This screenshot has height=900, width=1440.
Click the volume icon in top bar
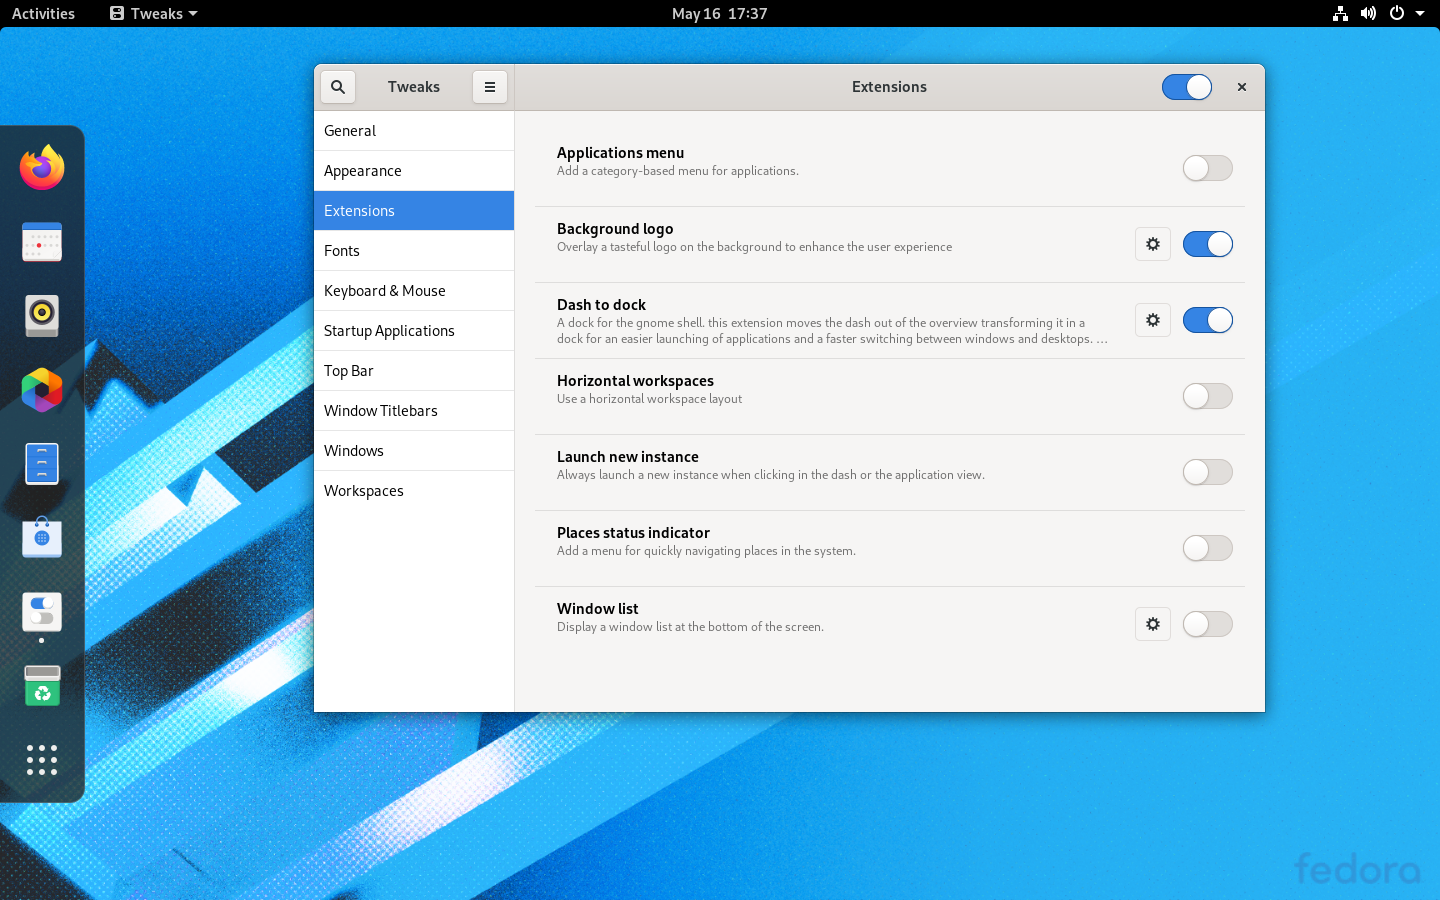[1368, 14]
